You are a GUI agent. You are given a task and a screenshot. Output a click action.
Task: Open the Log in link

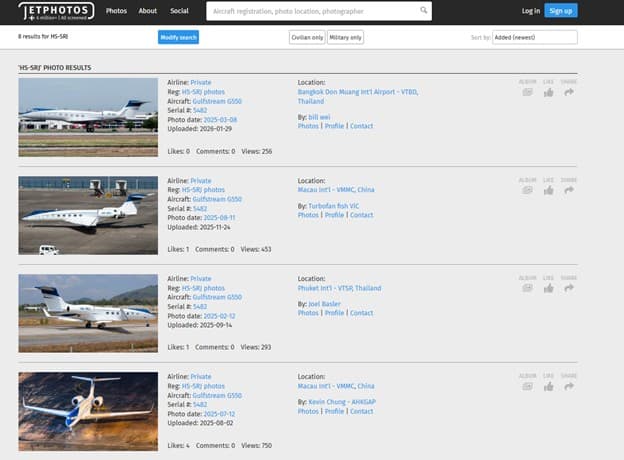[x=530, y=11]
